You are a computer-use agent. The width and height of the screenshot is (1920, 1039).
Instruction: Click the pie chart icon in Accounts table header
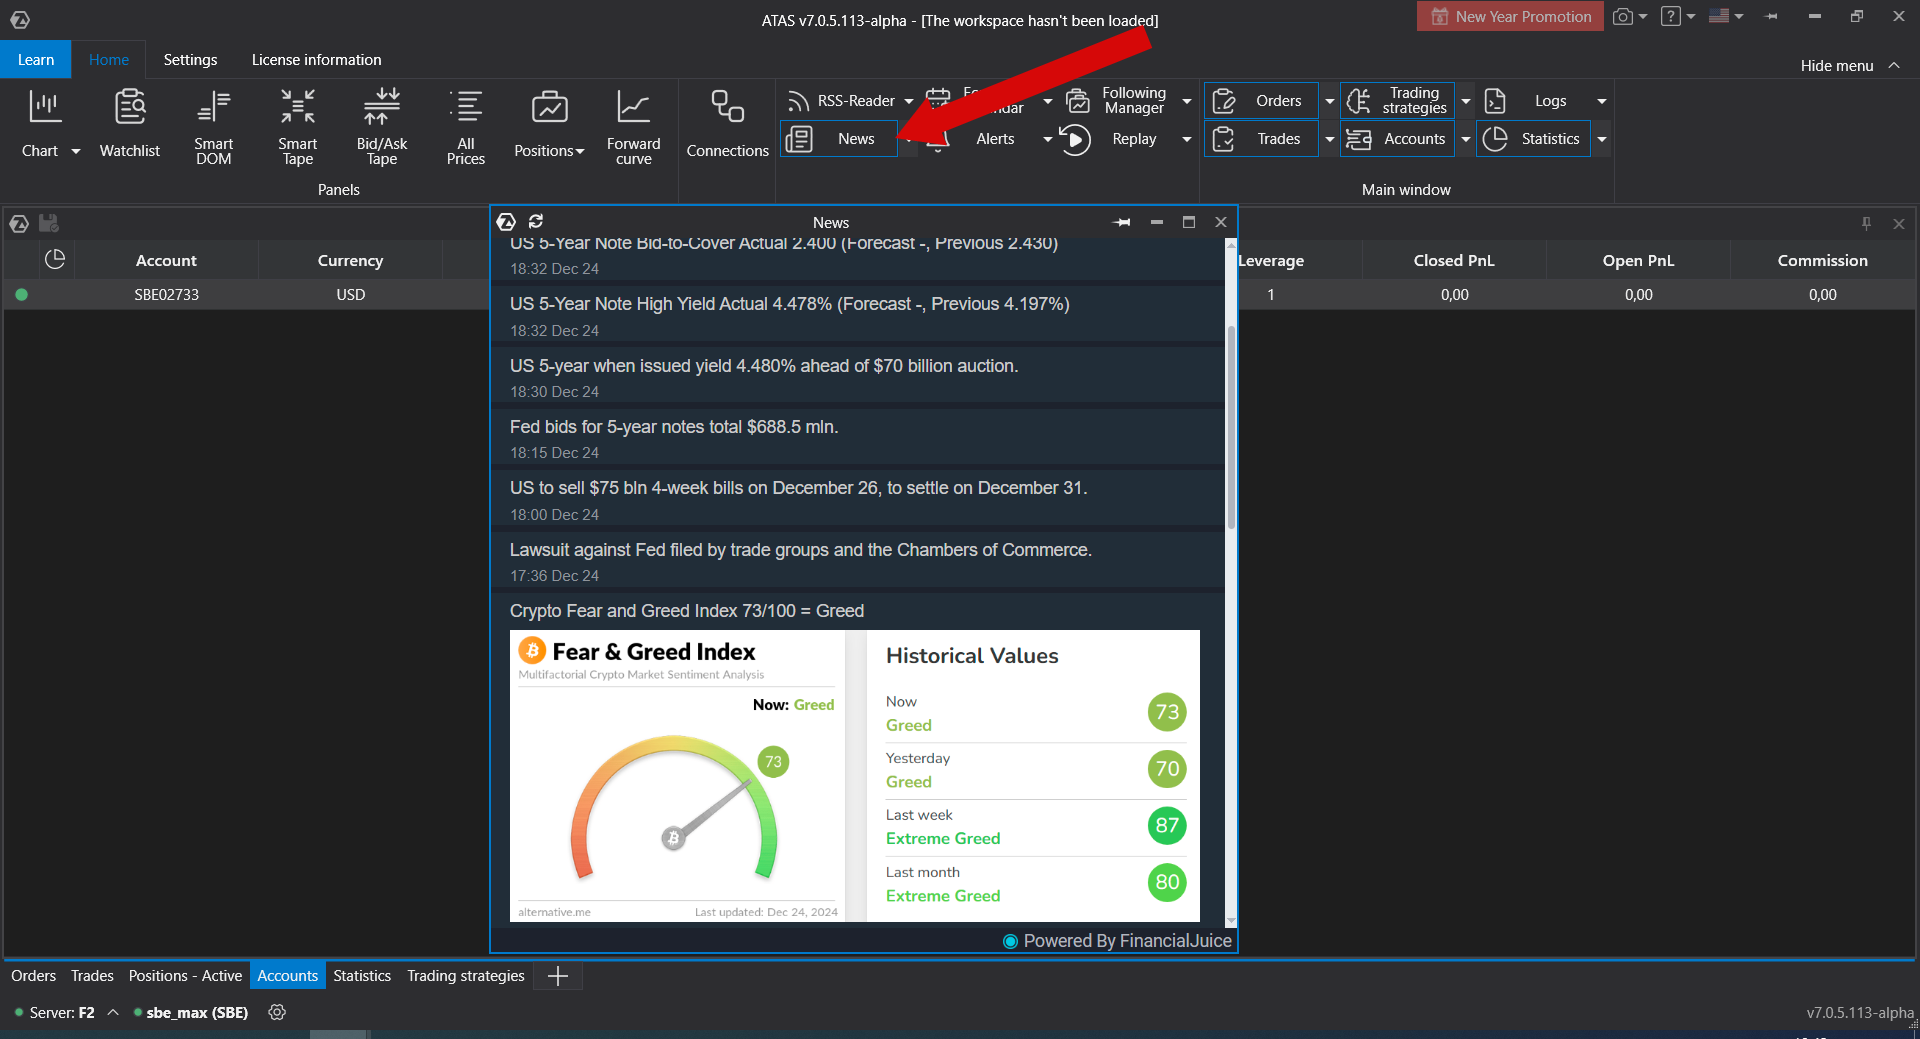click(x=55, y=259)
